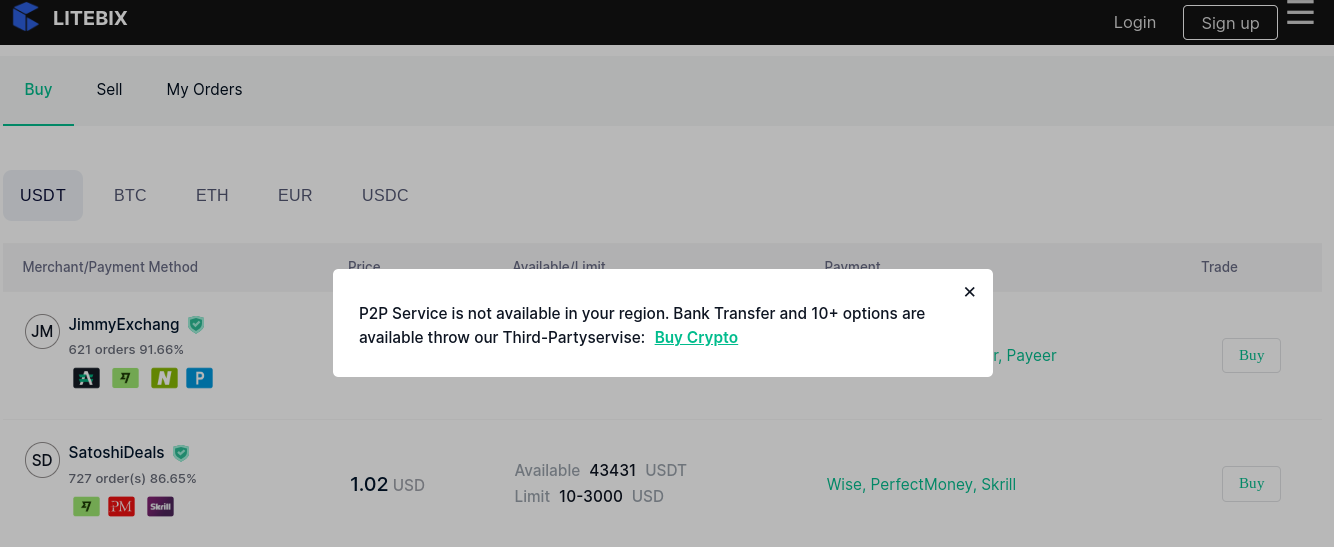Click the Litebix cube logo
This screenshot has width=1334, height=547.
point(26,16)
